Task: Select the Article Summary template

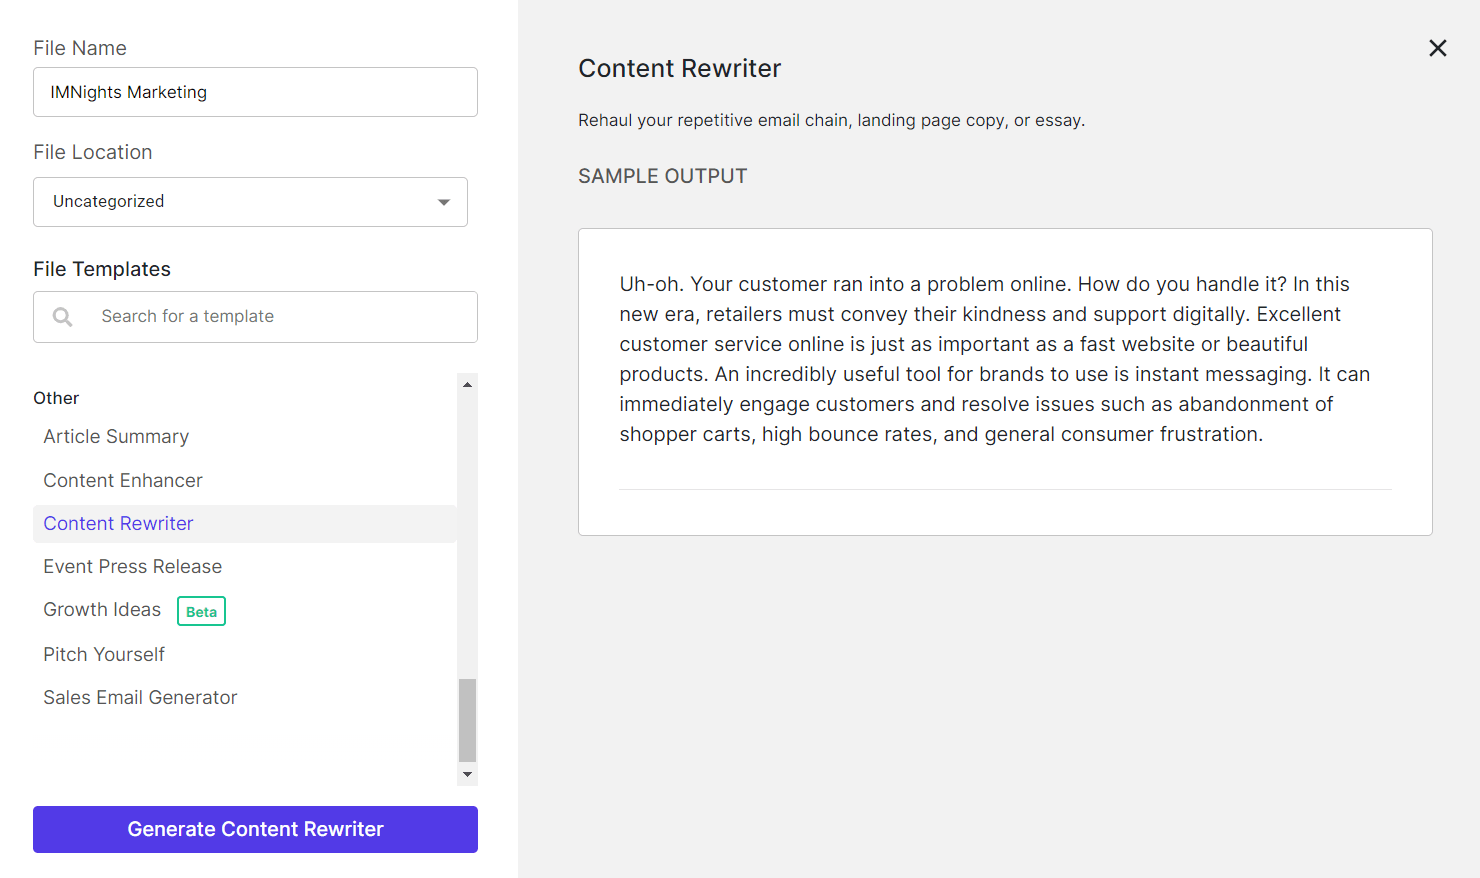Action: (x=116, y=437)
